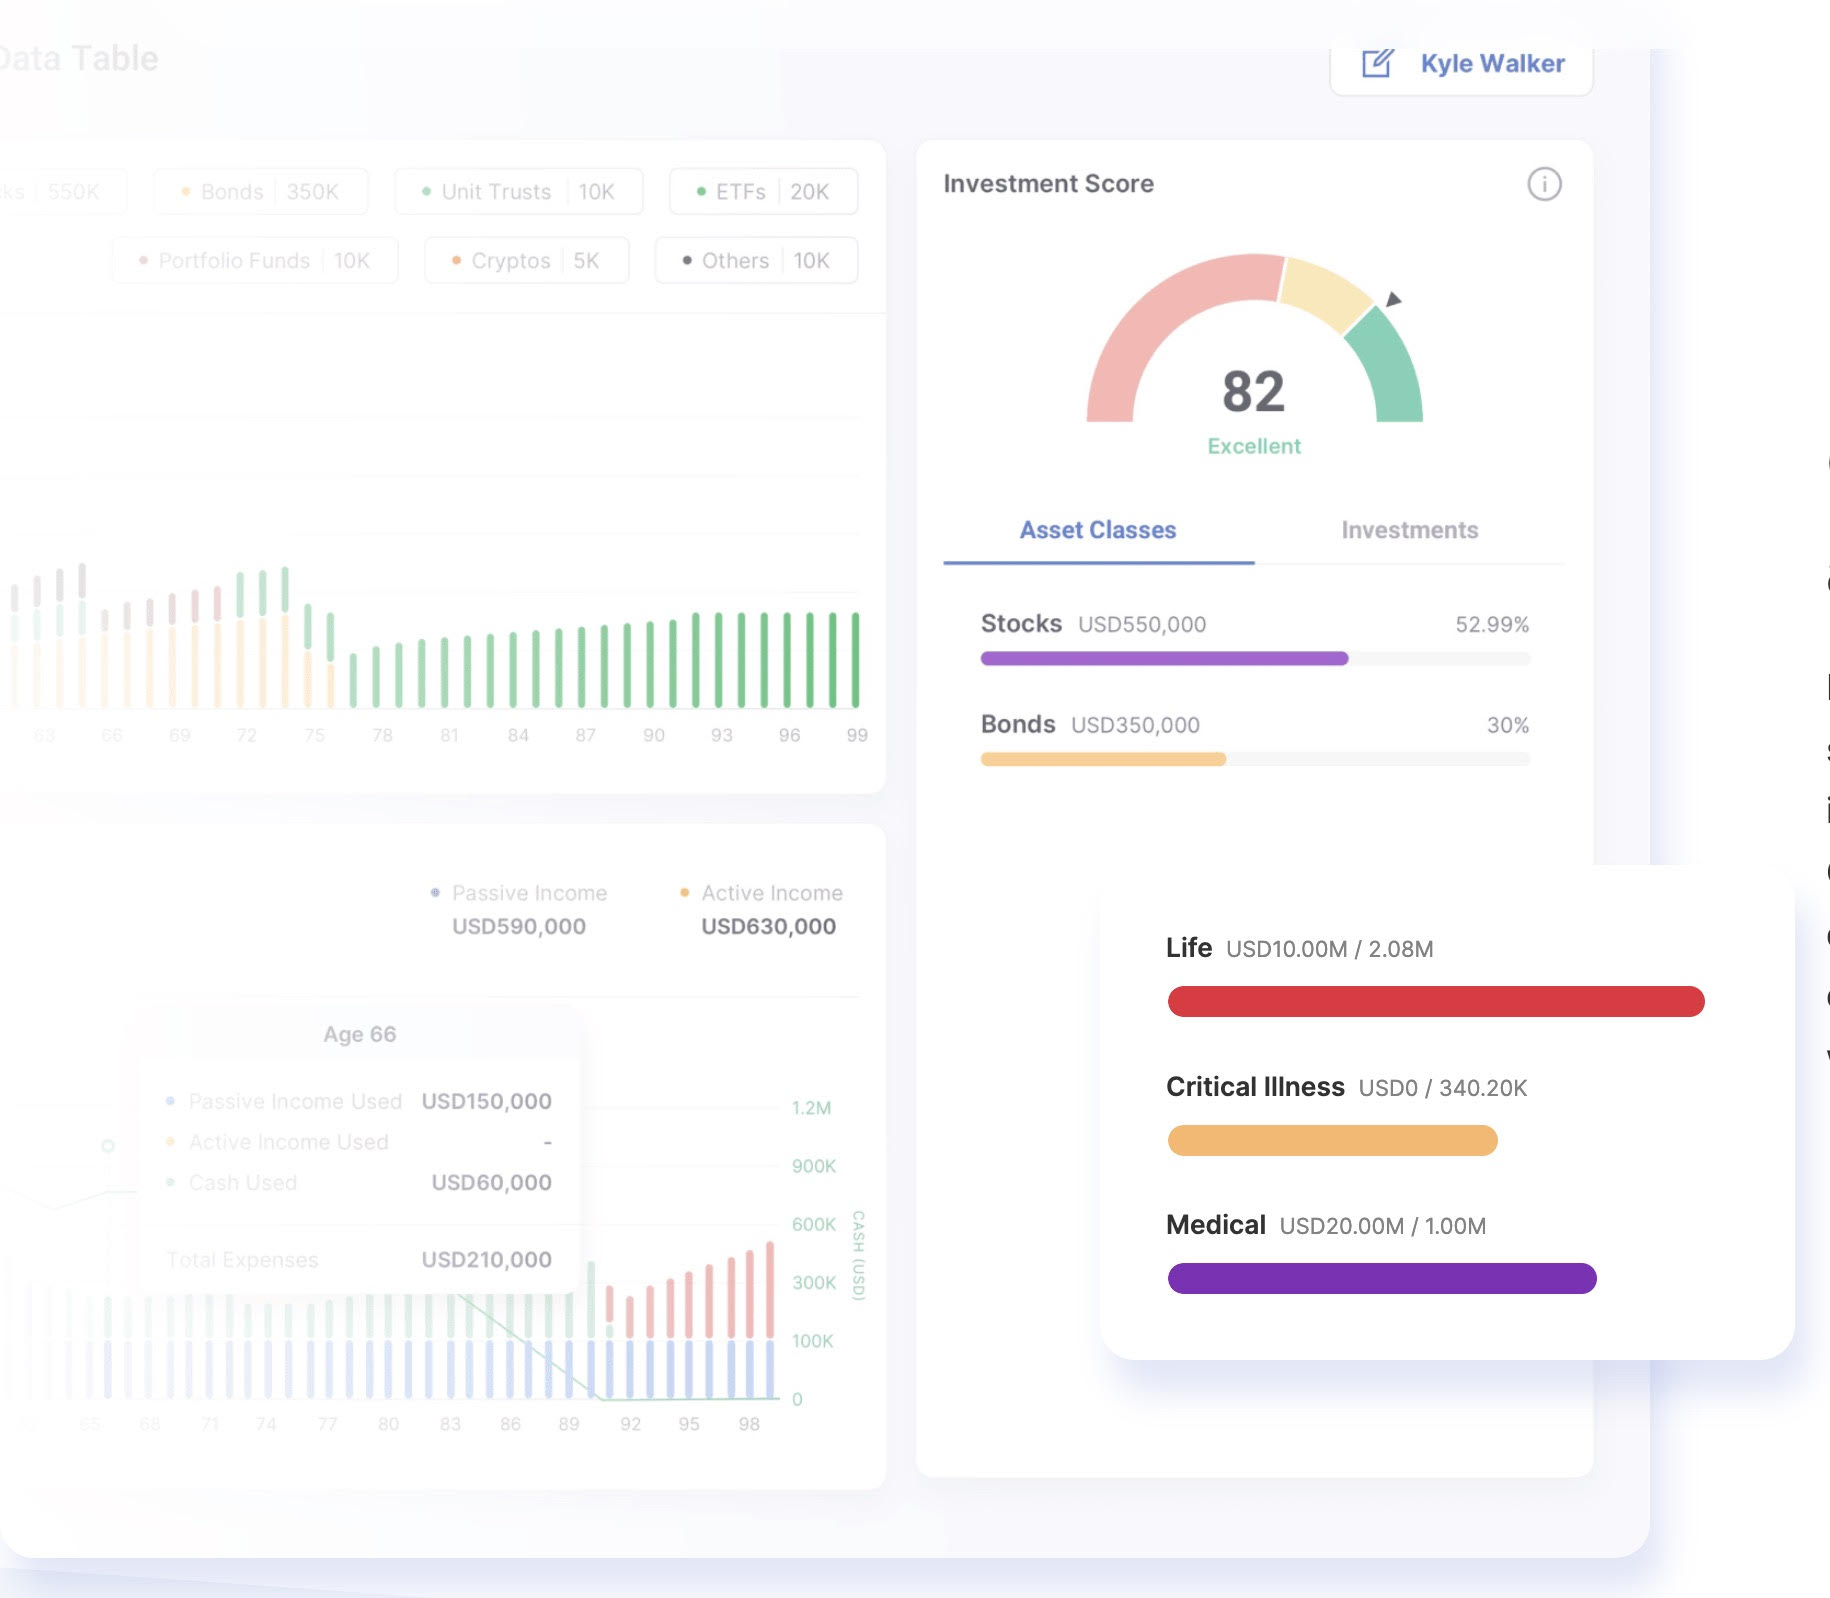Click the Data Table heading
The image size is (1830, 1598).
click(x=79, y=59)
